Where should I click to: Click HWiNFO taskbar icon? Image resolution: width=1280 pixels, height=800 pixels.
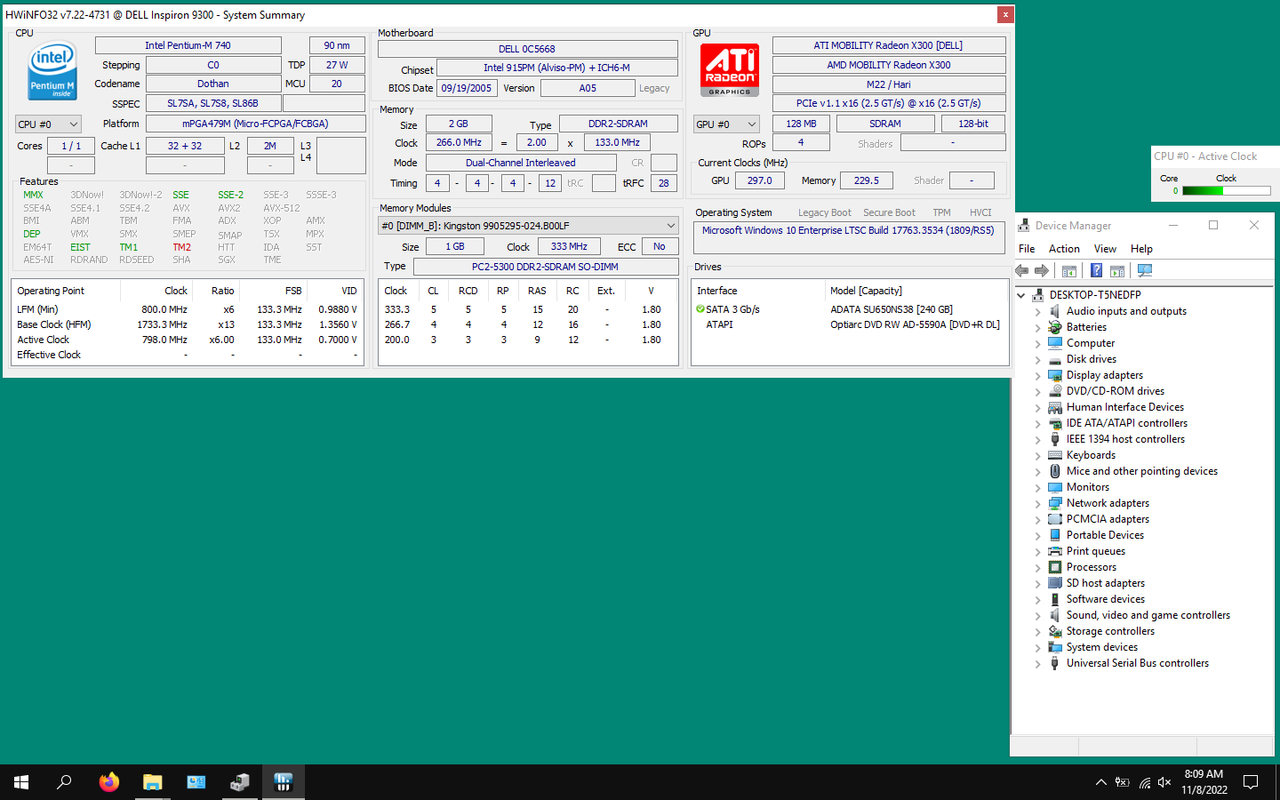(x=283, y=782)
